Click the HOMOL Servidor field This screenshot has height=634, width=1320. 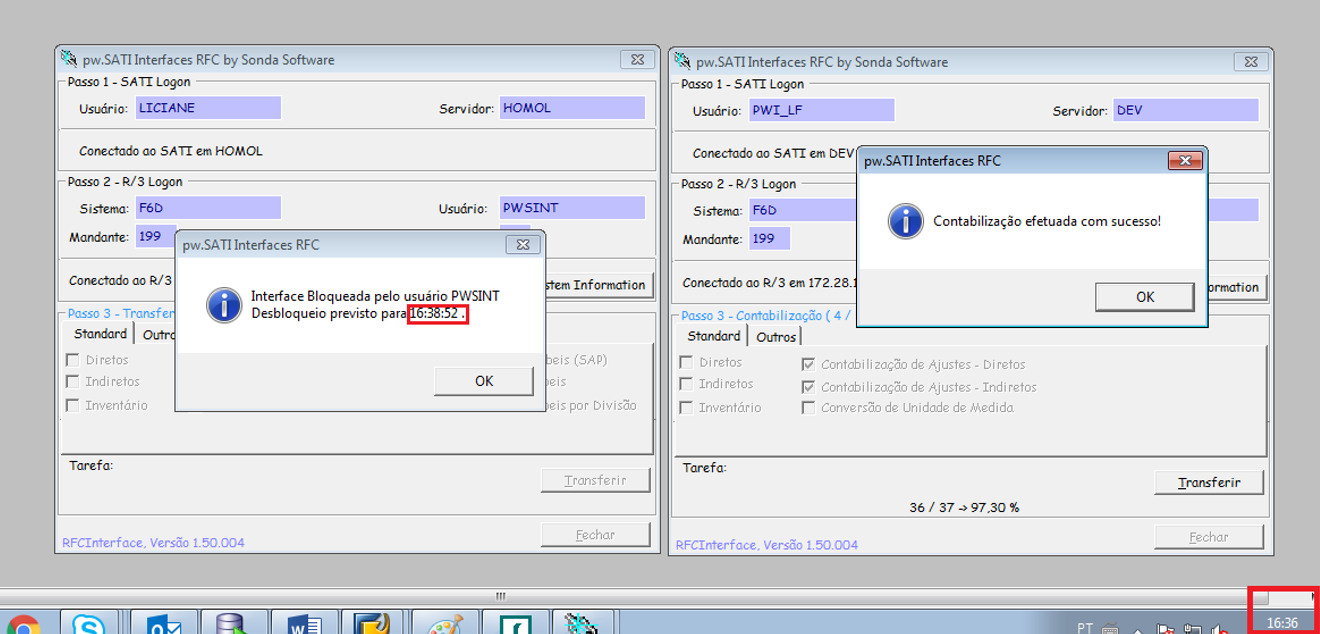(572, 107)
